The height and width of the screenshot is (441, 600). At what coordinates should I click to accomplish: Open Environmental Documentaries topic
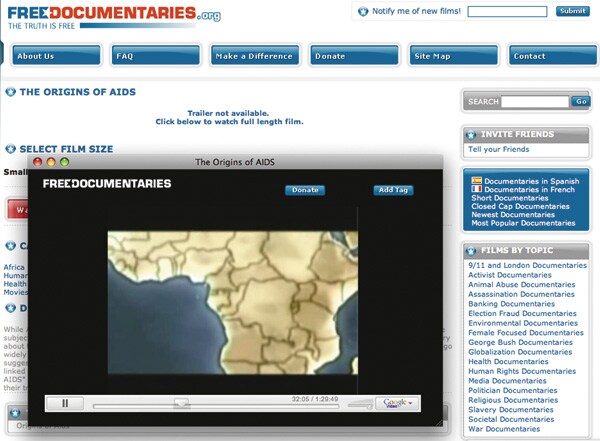pos(523,323)
